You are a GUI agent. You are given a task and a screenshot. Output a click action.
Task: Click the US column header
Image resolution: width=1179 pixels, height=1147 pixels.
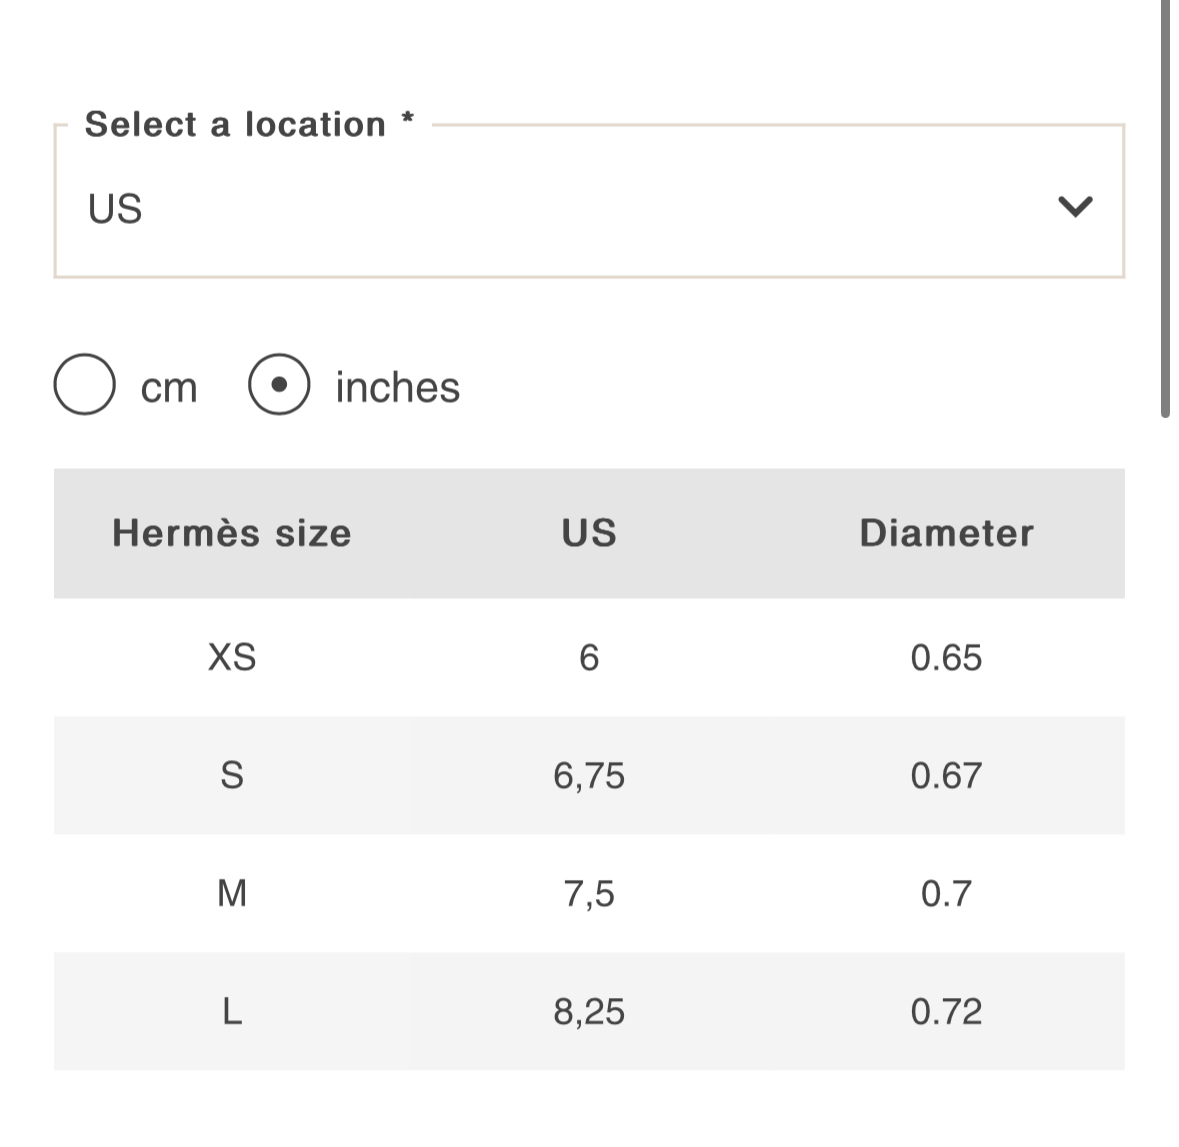(589, 533)
